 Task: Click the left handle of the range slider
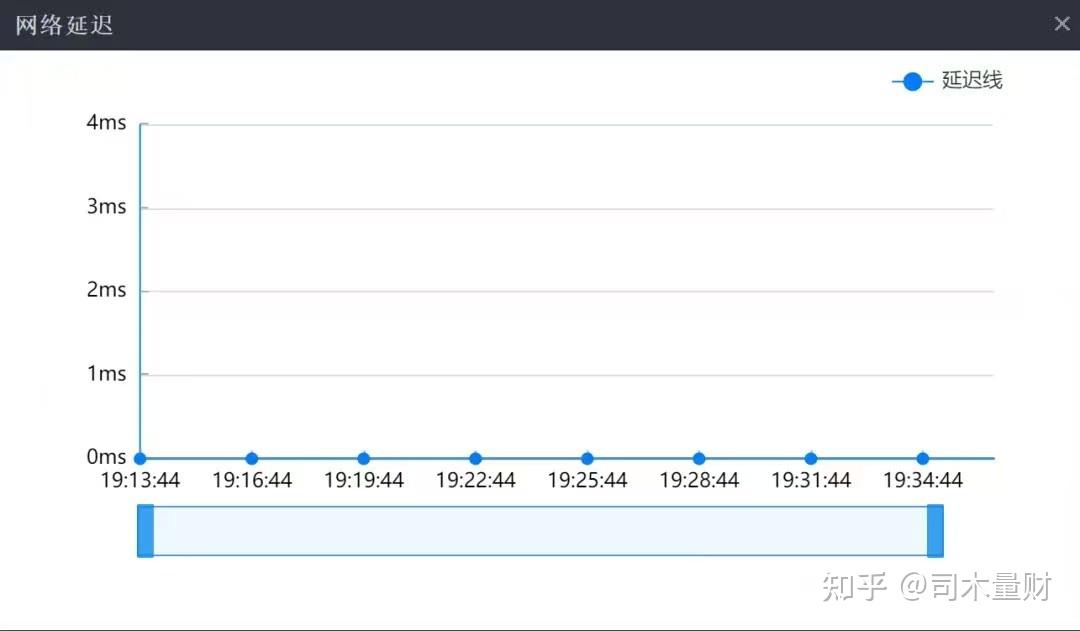[146, 531]
